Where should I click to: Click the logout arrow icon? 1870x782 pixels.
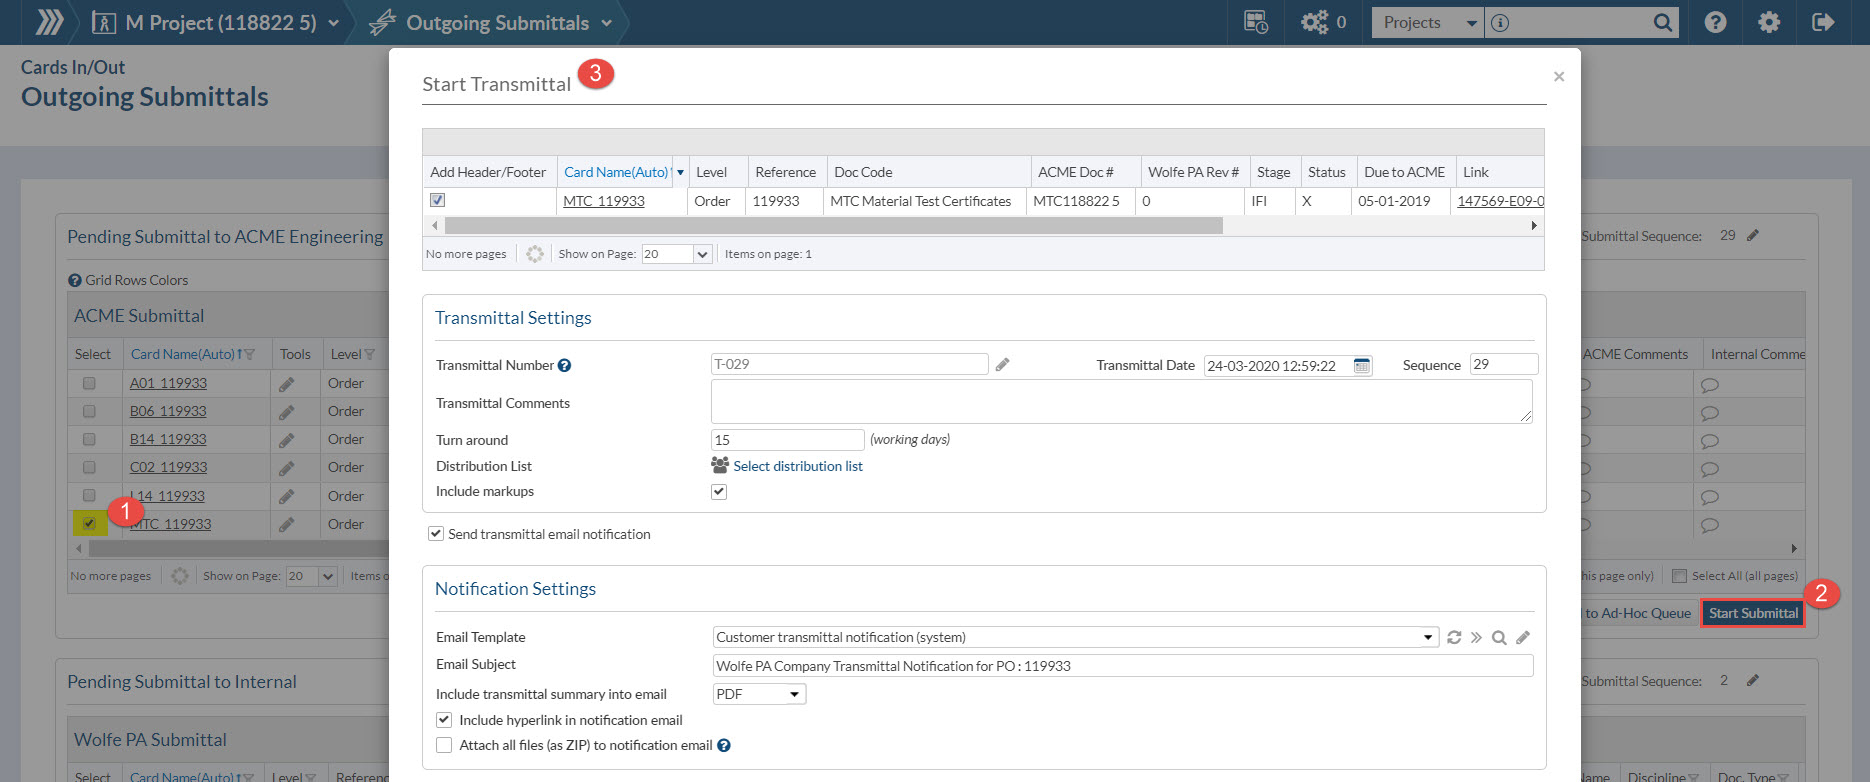tap(1823, 22)
